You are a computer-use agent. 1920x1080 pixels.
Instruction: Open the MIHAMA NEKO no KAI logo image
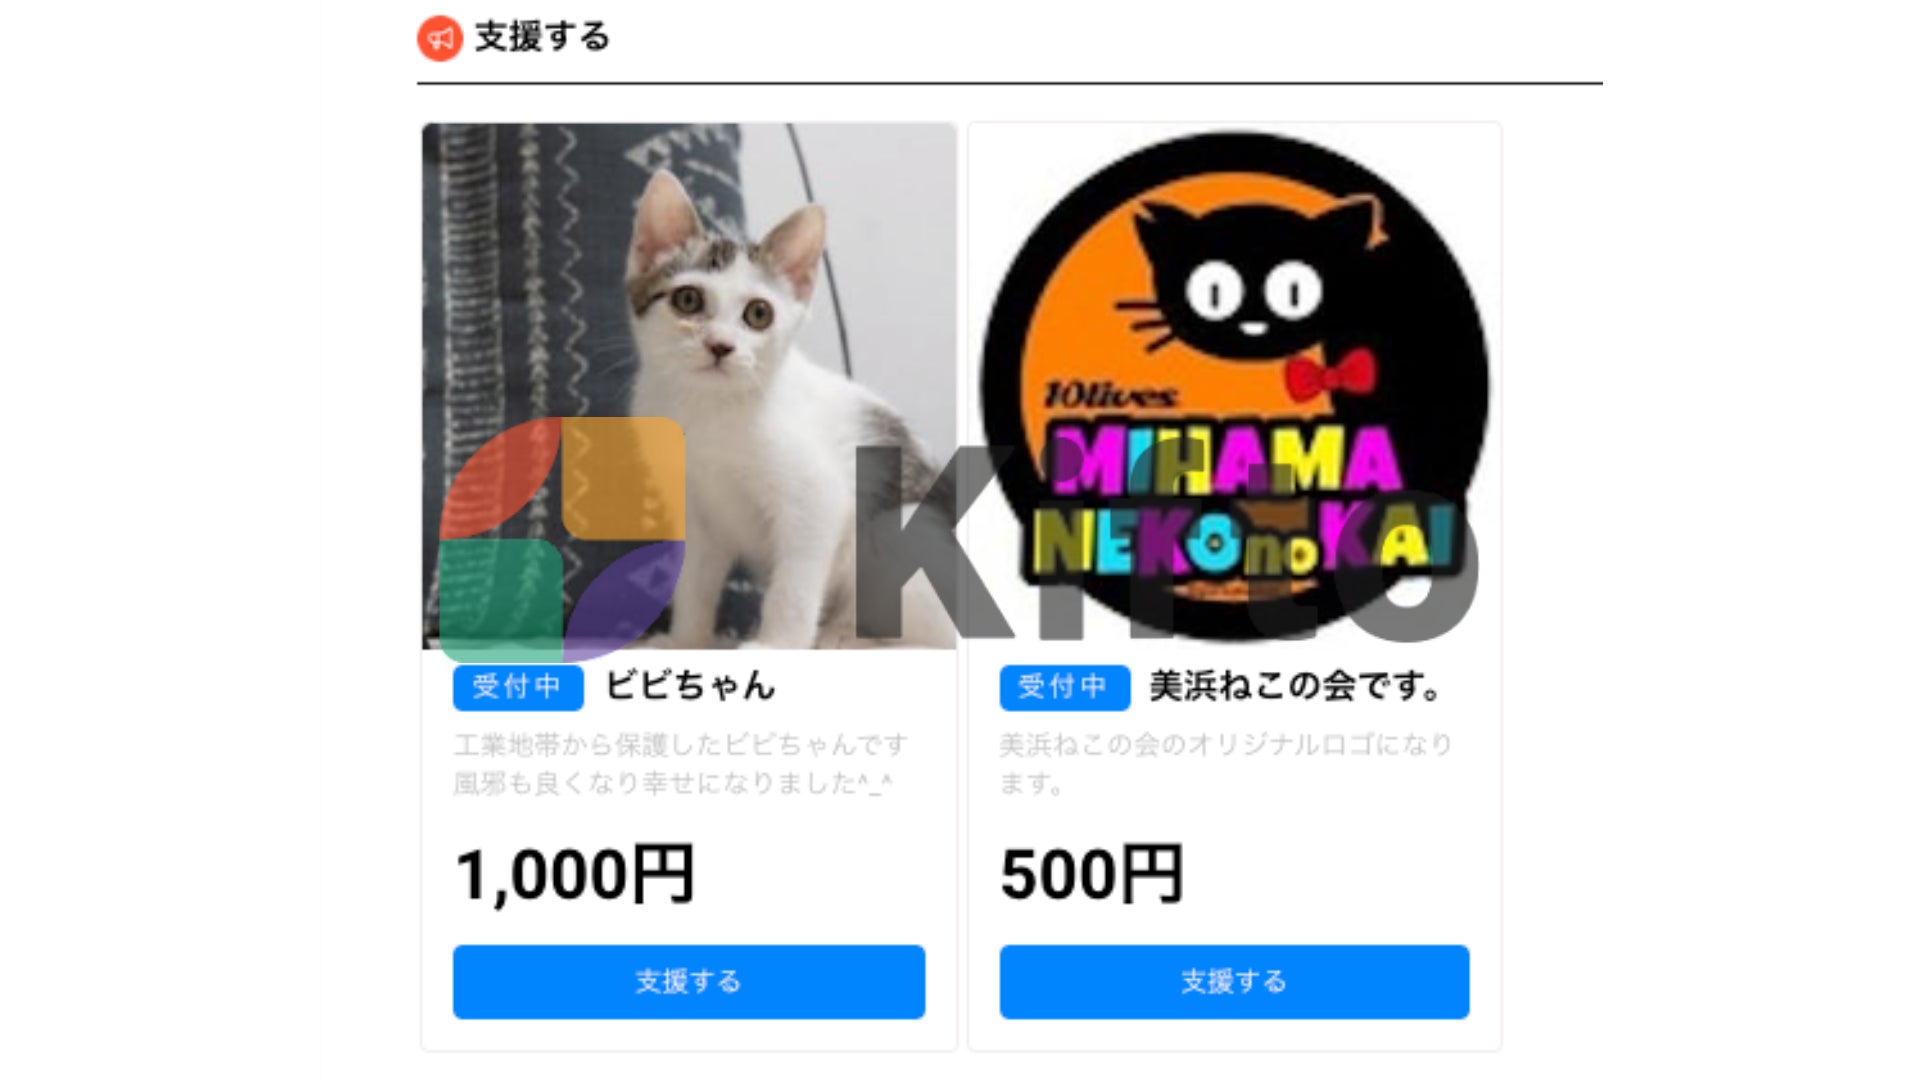click(1234, 386)
